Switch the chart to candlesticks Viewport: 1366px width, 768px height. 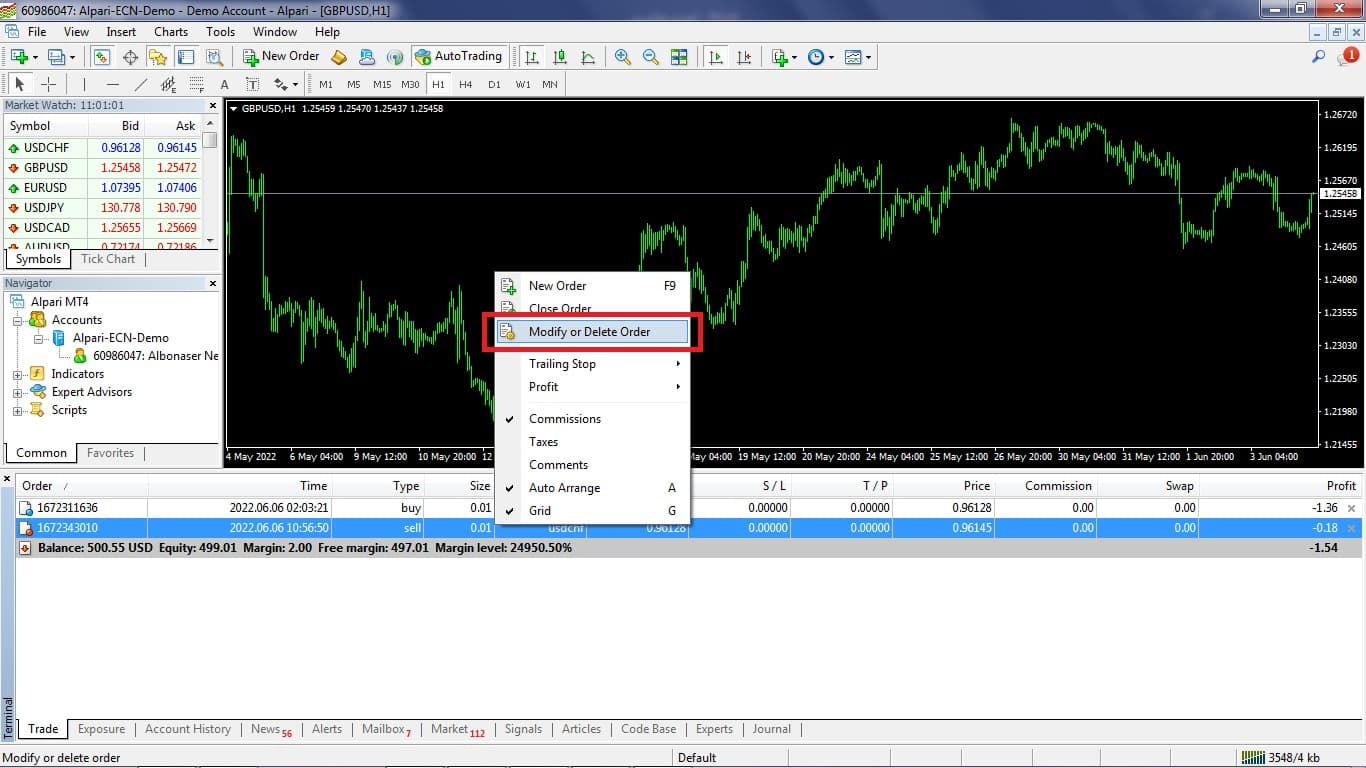pos(560,57)
